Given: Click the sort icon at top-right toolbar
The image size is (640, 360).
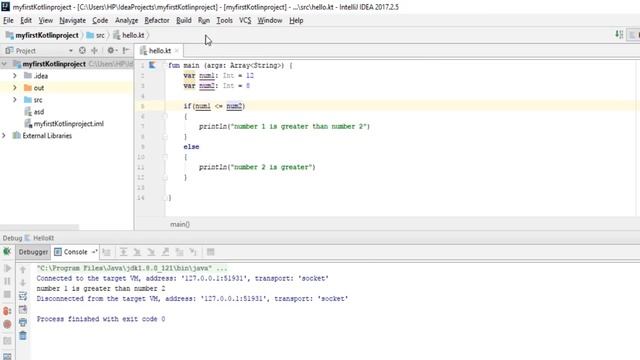Looking at the screenshot, I should pos(619,35).
